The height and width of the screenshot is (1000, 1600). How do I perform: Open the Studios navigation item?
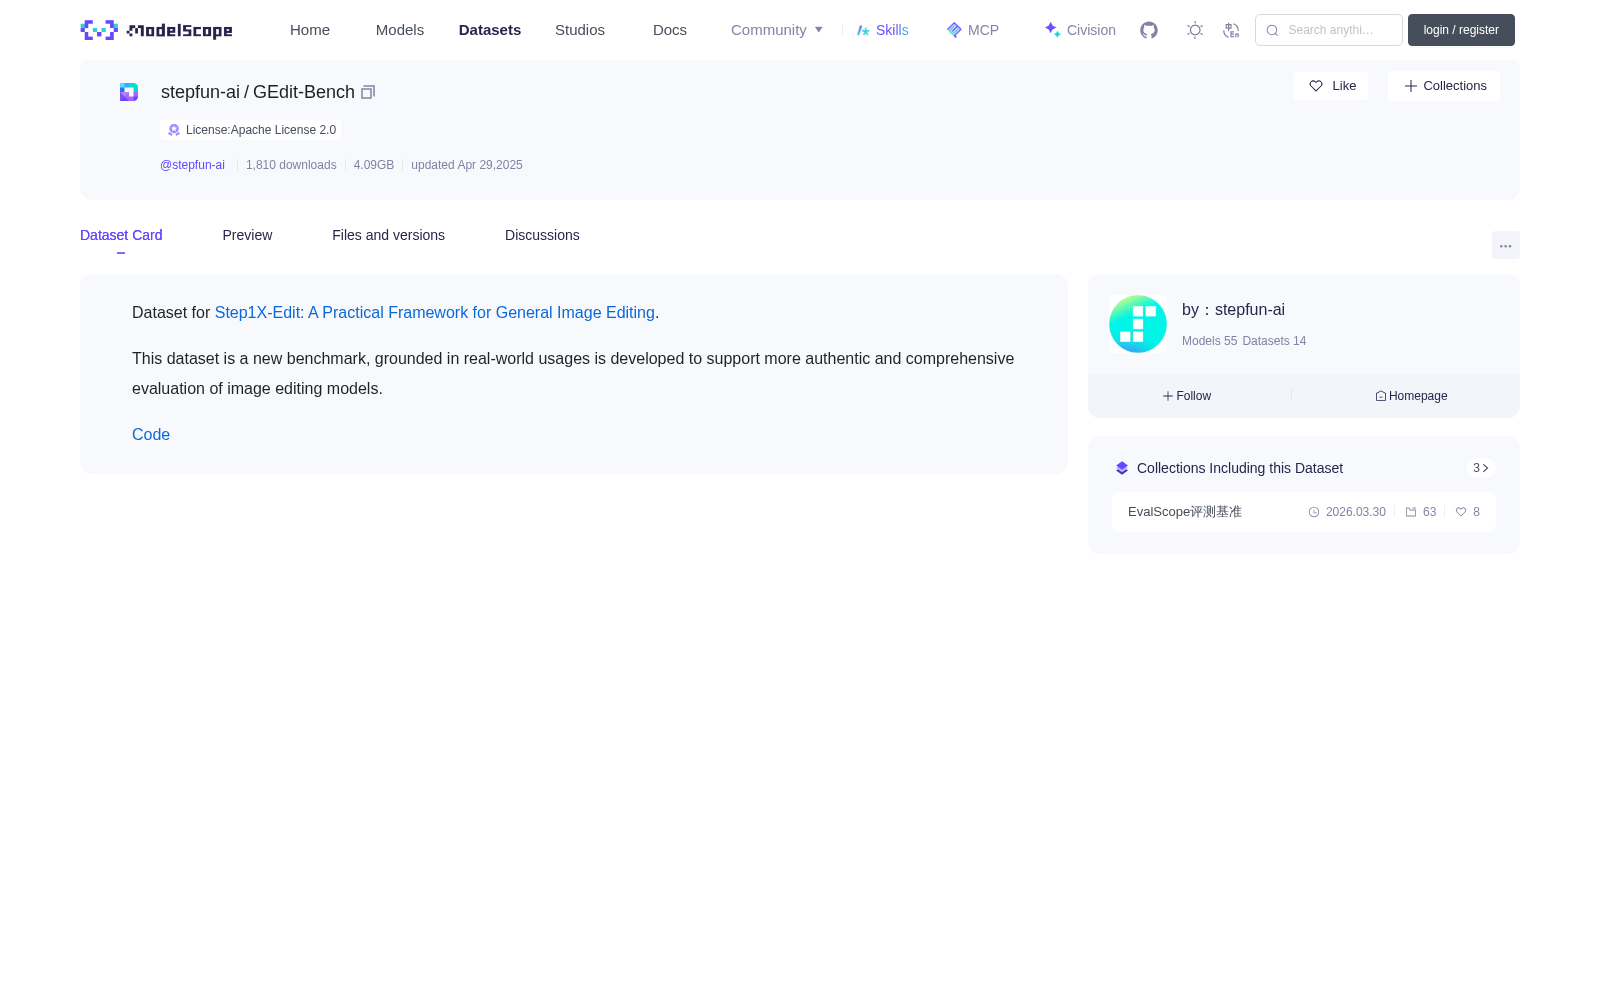click(x=580, y=30)
